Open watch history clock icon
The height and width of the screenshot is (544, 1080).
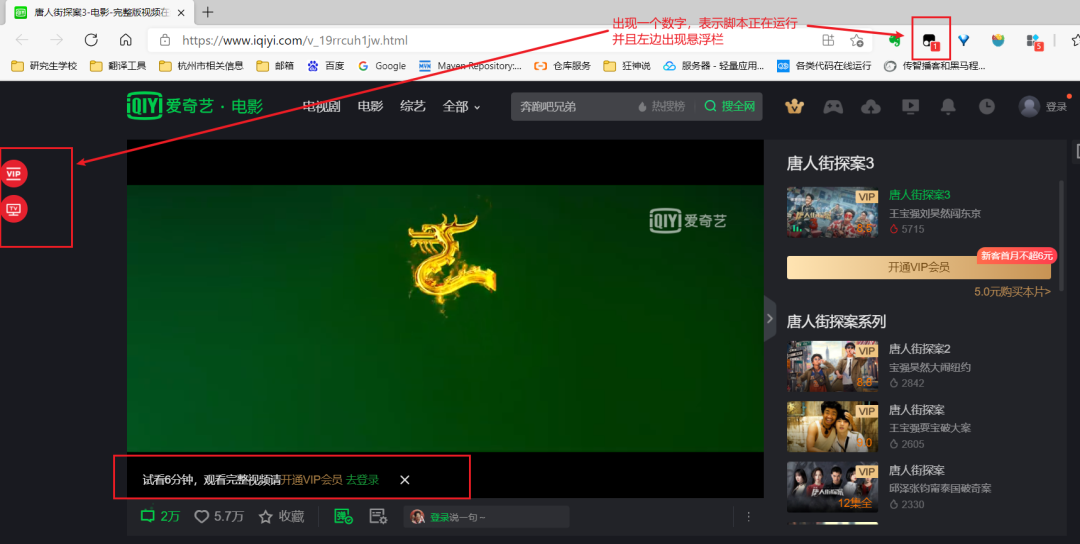coord(987,106)
